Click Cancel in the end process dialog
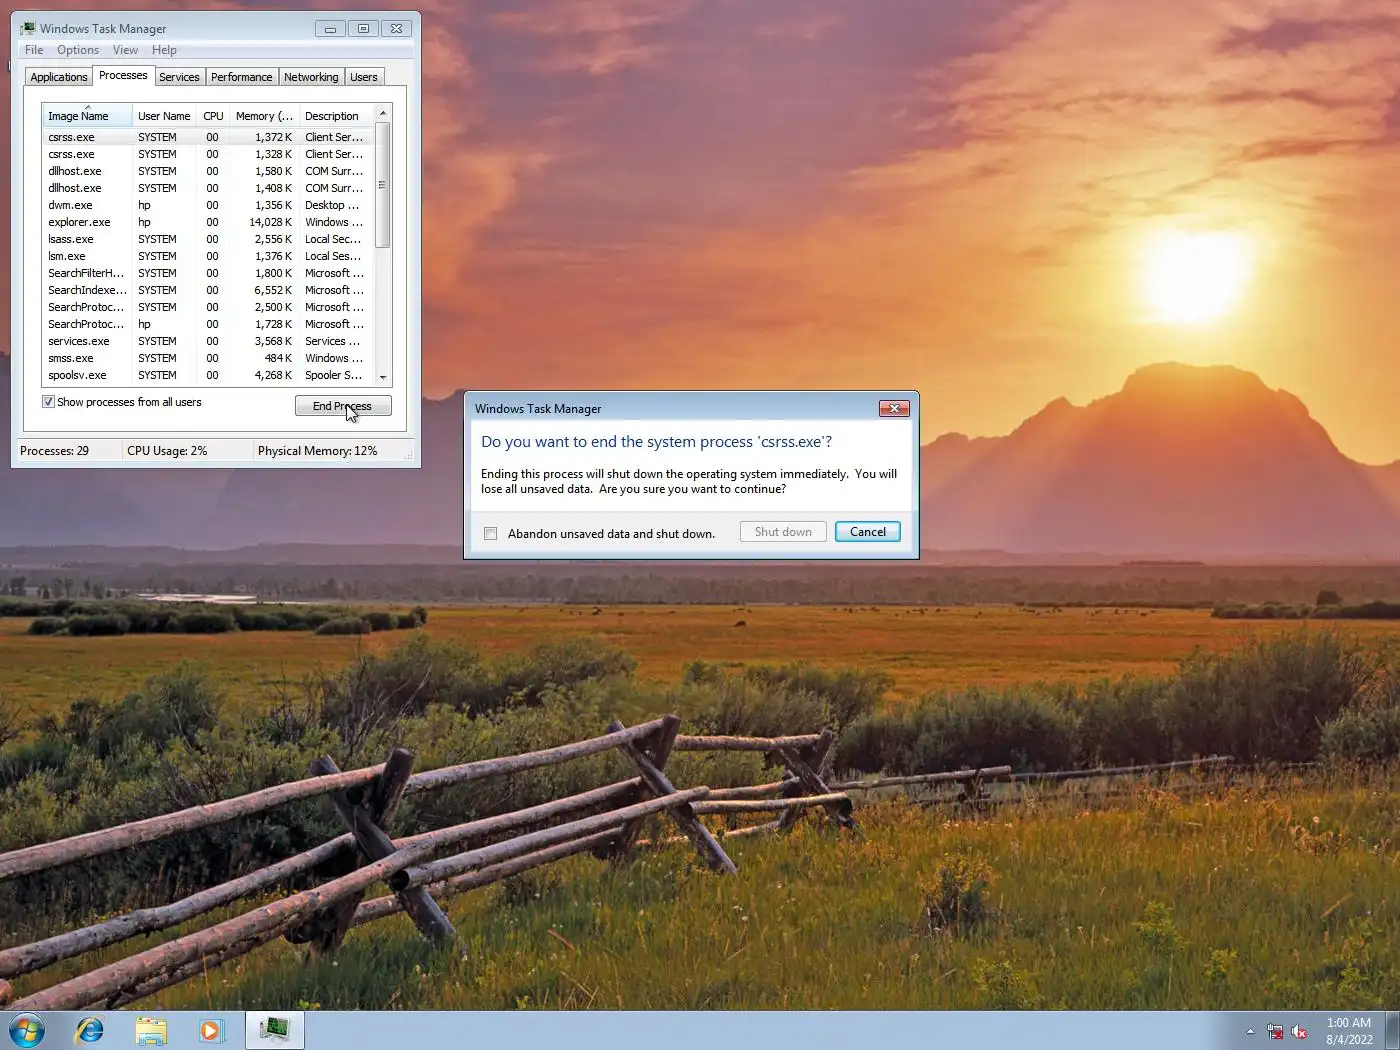Image resolution: width=1400 pixels, height=1050 pixels. [x=867, y=532]
